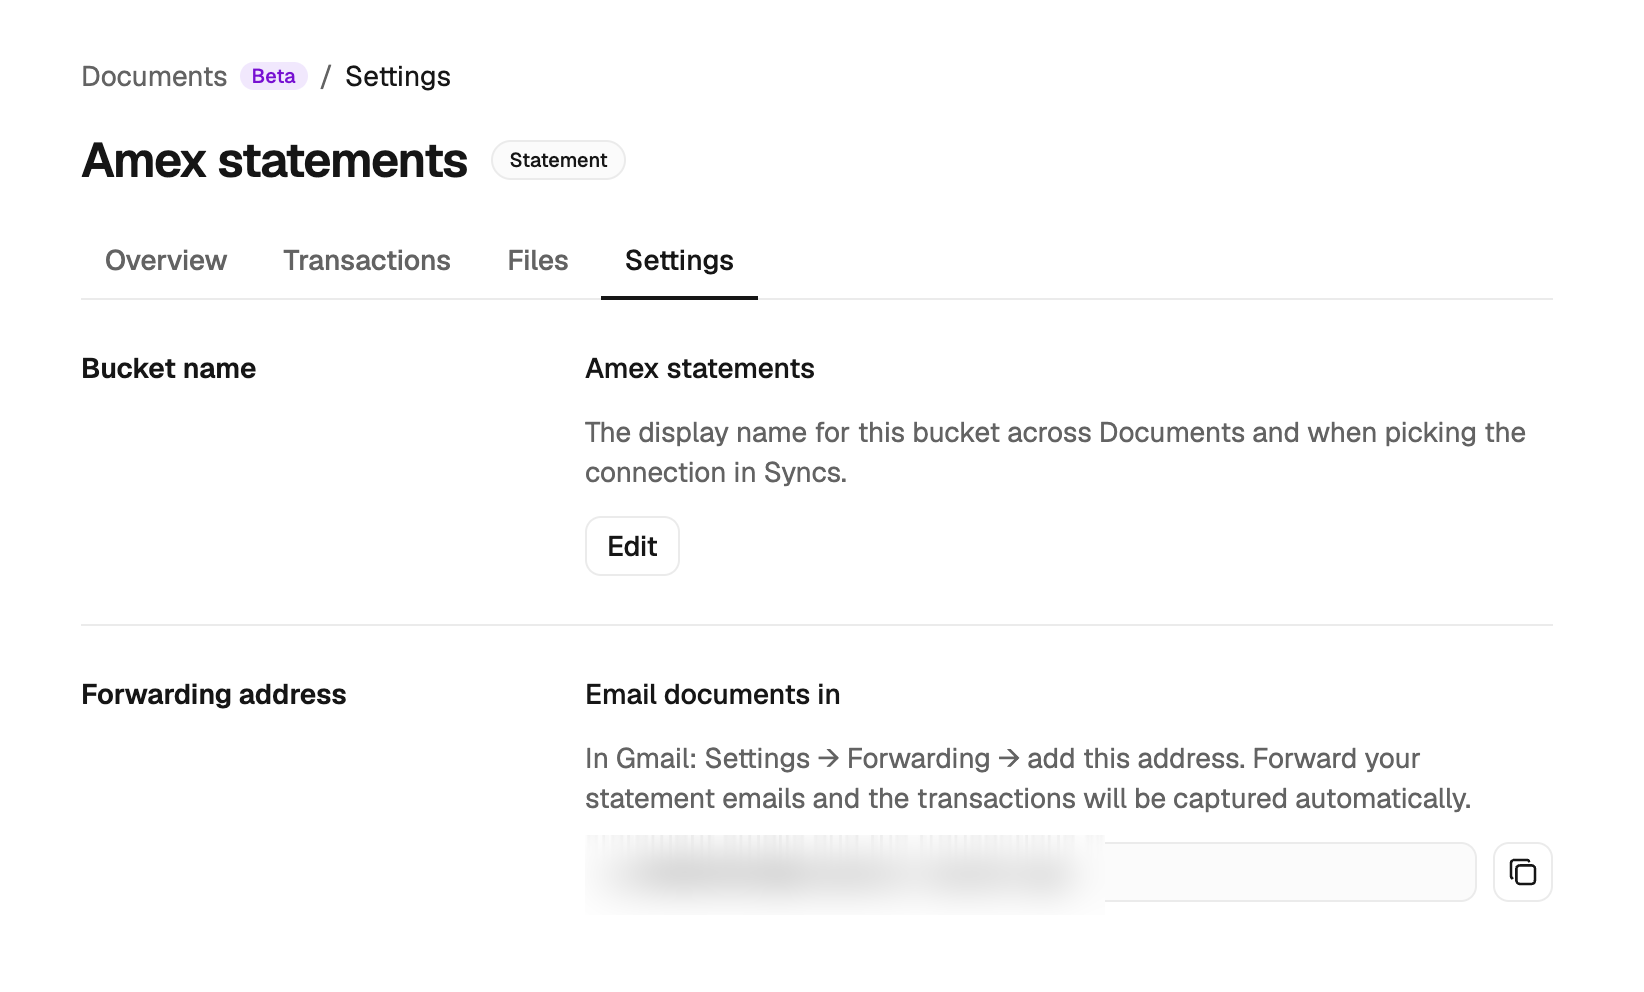Go to the Files tab
Screen dimensions: 1644x992
538,260
